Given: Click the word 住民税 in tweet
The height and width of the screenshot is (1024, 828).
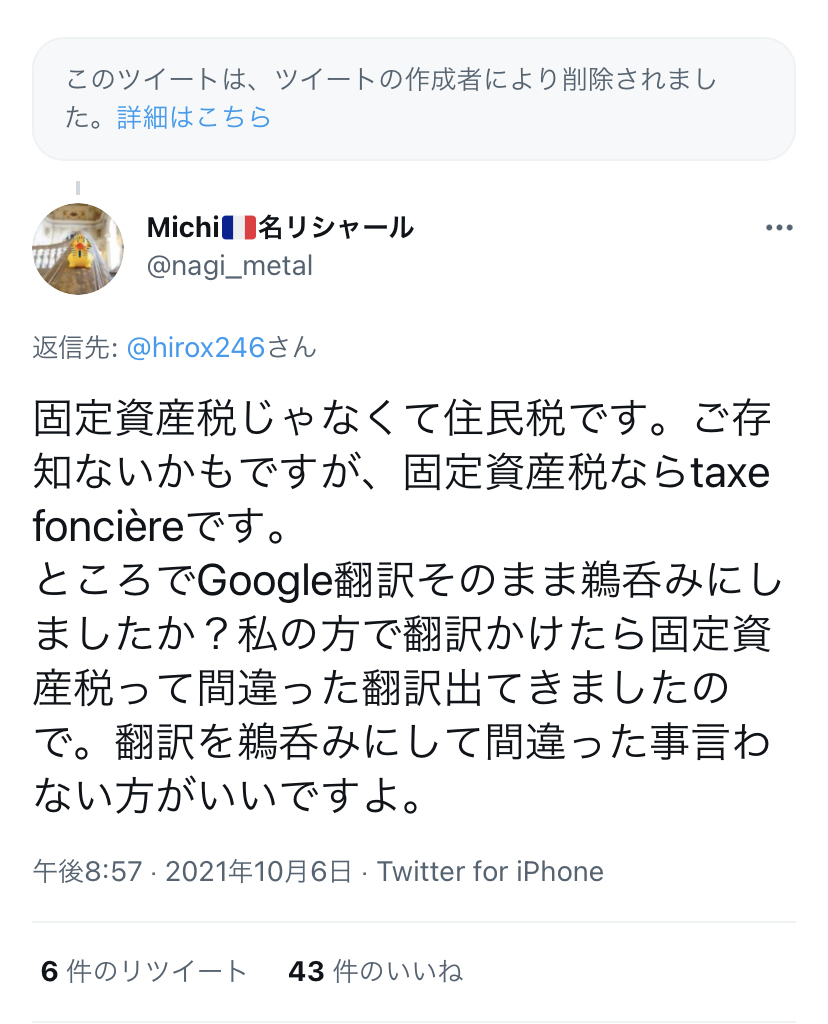Looking at the screenshot, I should 504,418.
